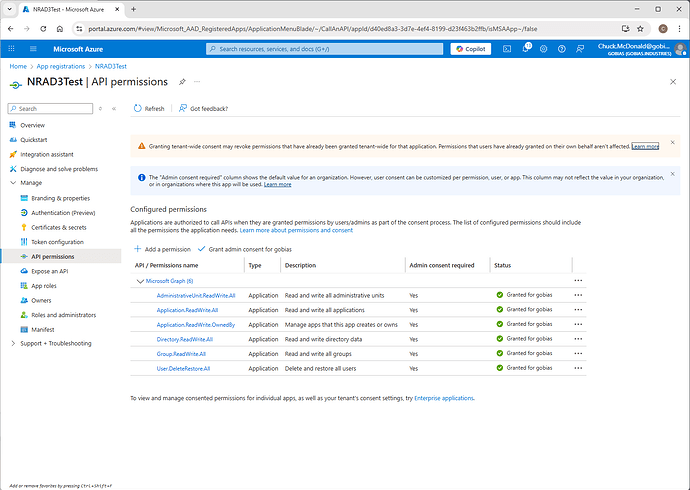Image resolution: width=690 pixels, height=490 pixels.
Task: Open User.DeleteRestore.All permission
Action: pyautogui.click(x=184, y=369)
